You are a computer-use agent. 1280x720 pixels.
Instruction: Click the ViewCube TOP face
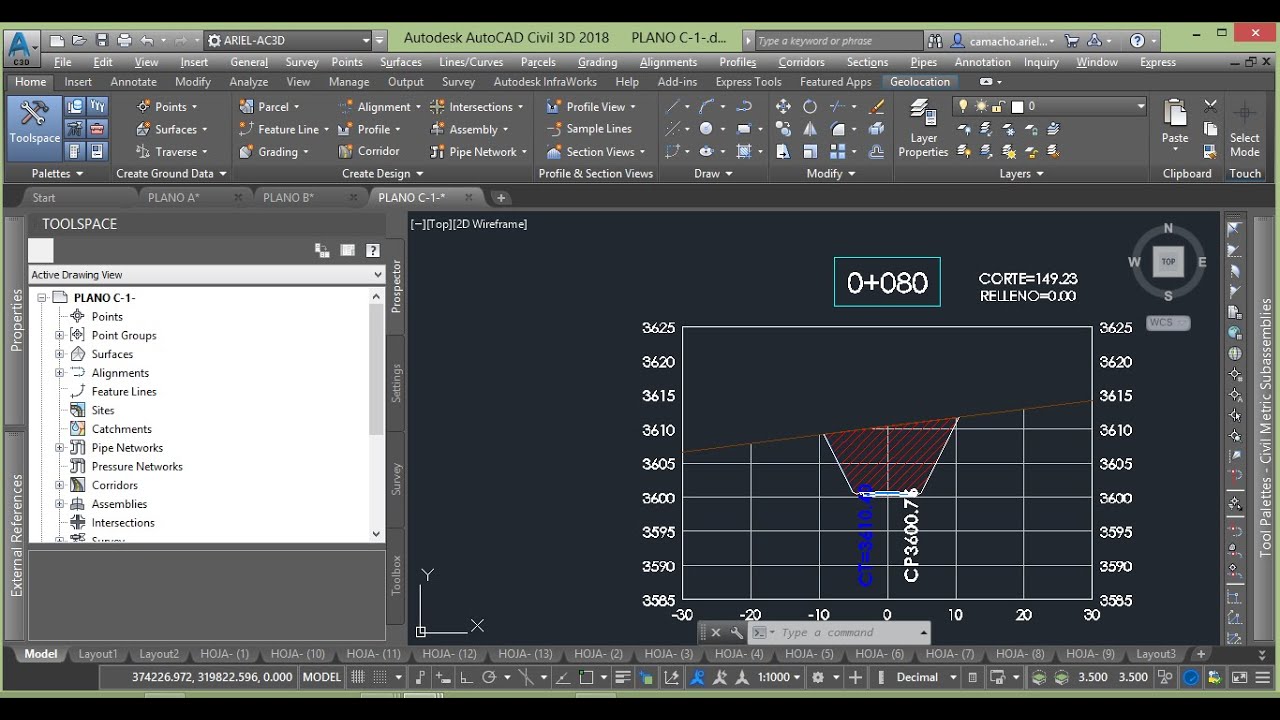(1168, 262)
